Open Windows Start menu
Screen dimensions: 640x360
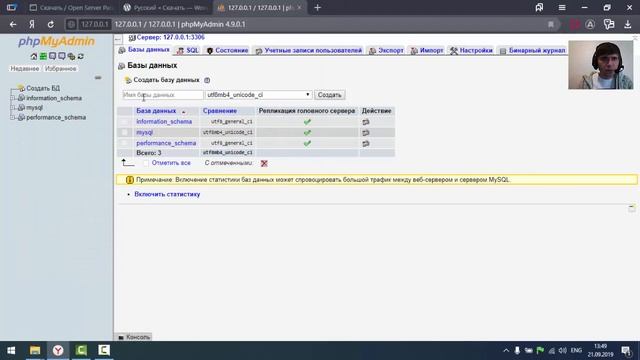[x=11, y=350]
